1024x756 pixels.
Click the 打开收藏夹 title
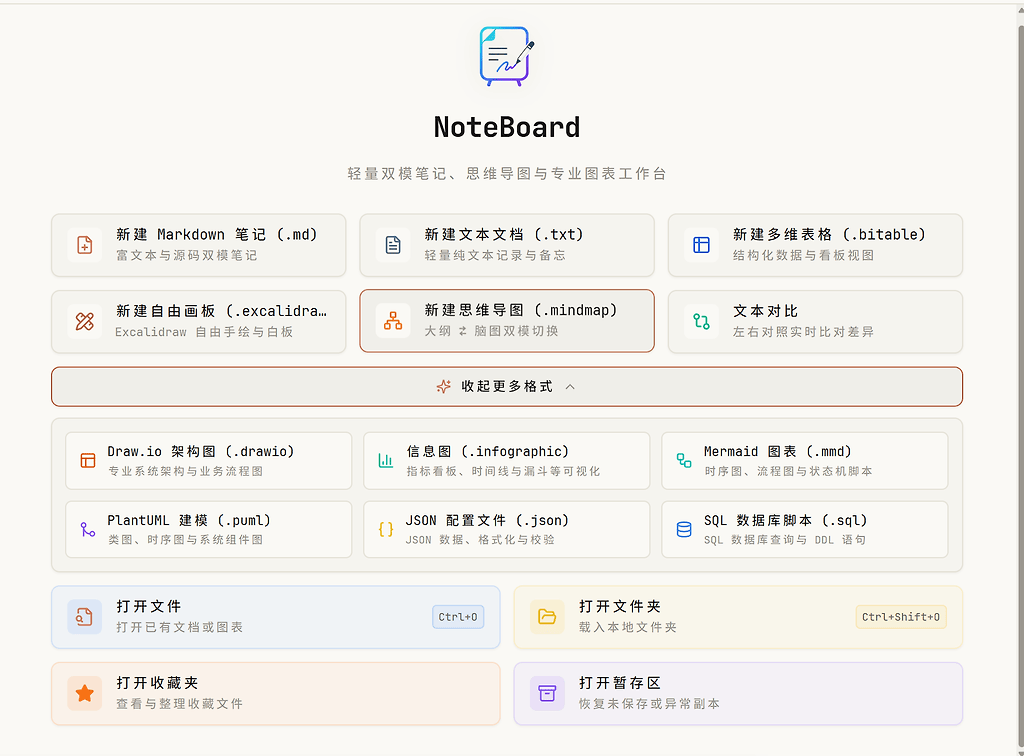click(x=157, y=683)
